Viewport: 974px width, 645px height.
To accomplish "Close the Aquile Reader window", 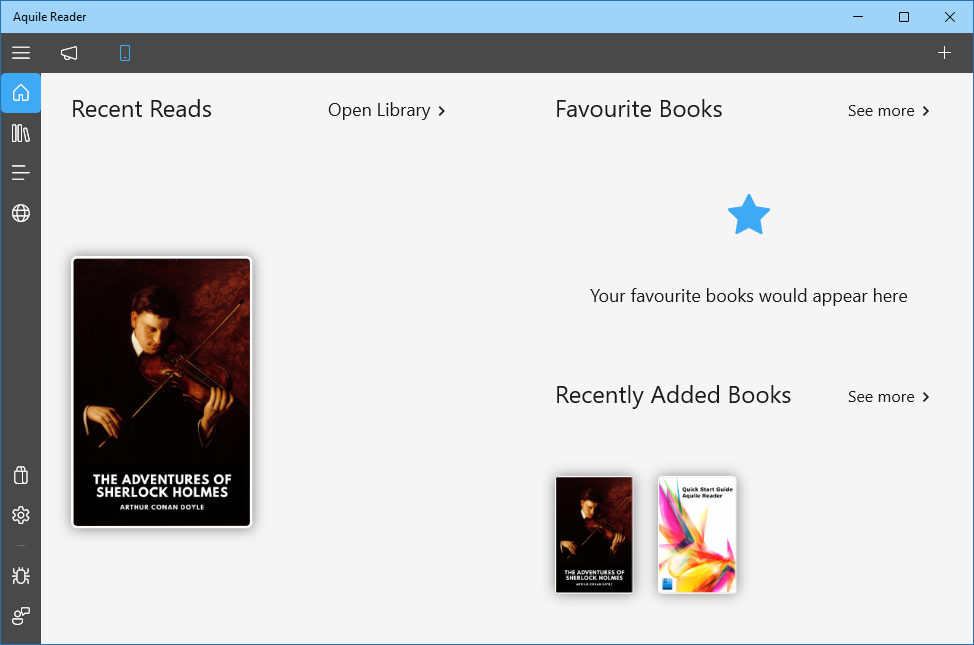I will (x=950, y=17).
